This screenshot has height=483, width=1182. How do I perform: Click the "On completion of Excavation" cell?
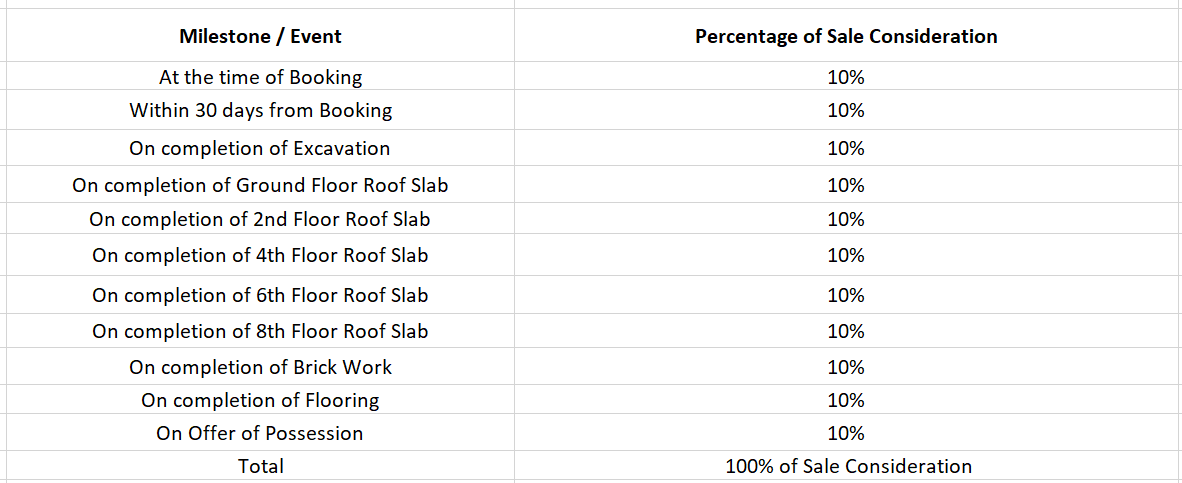point(260,148)
